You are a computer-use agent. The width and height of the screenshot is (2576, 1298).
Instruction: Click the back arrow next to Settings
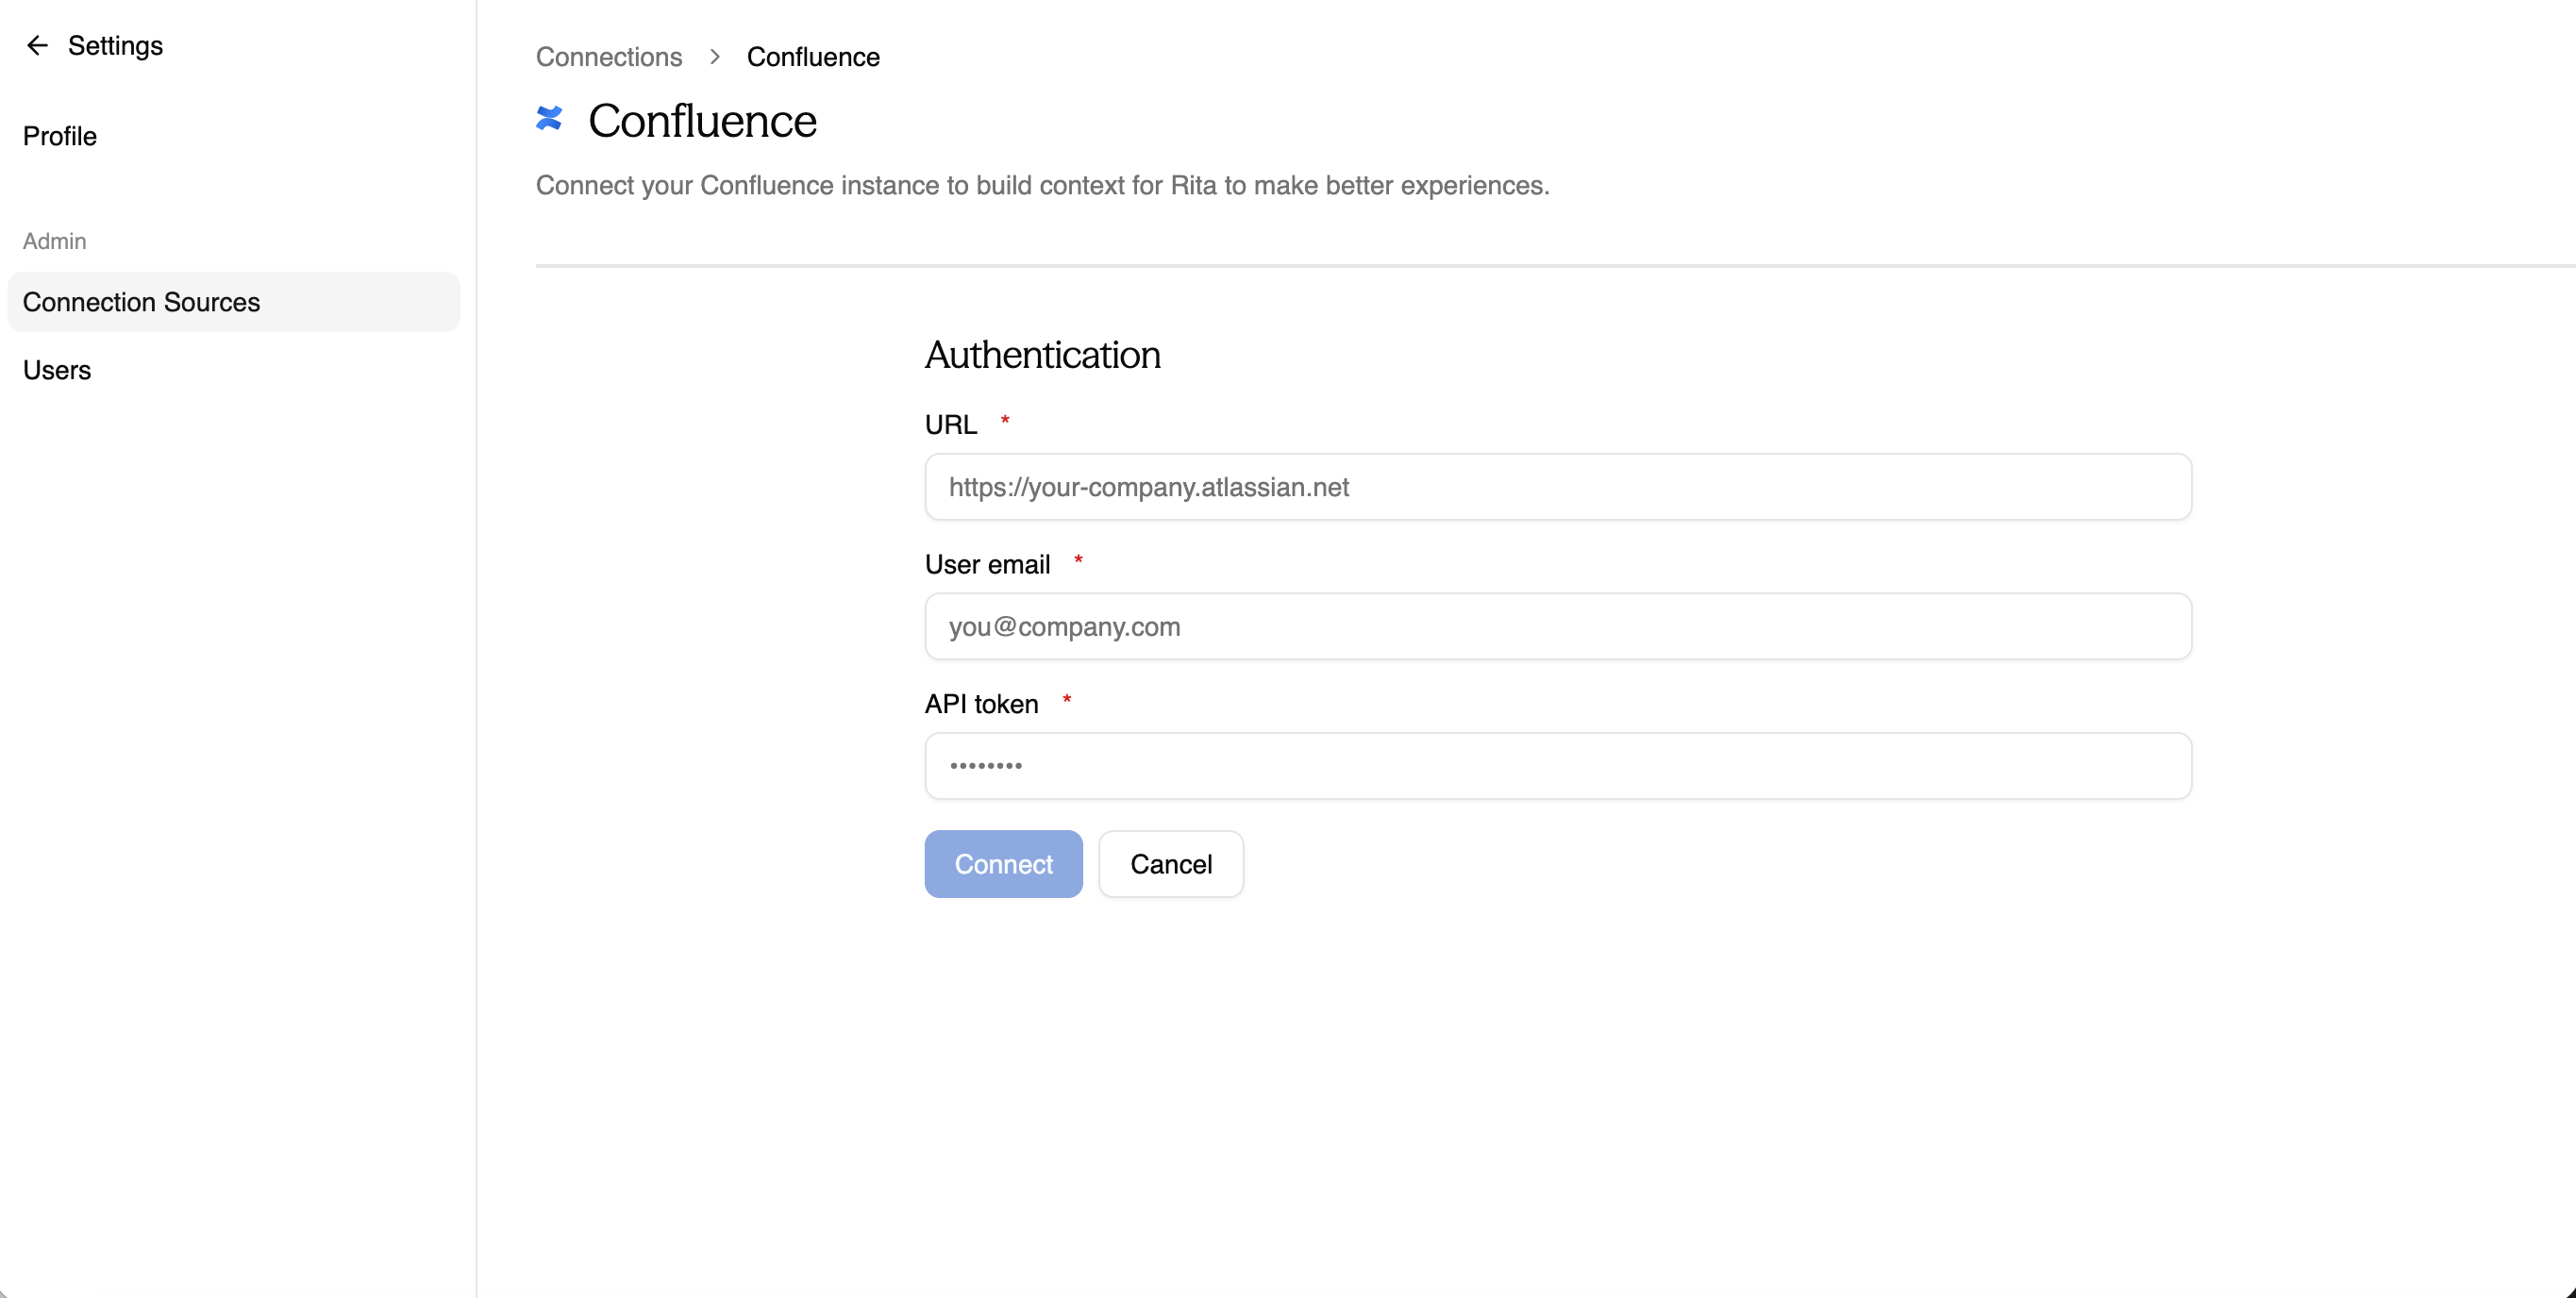point(37,45)
